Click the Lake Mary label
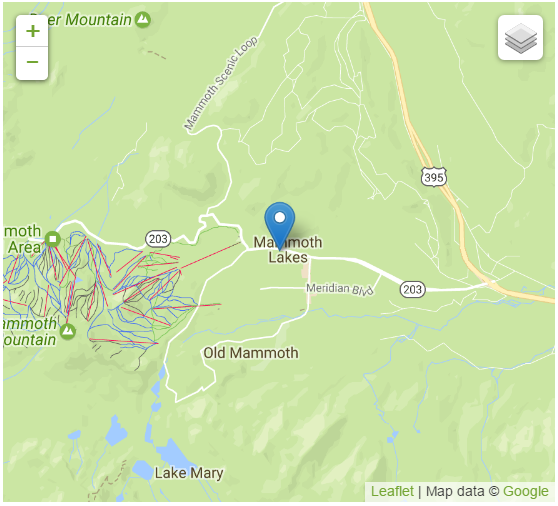 [189, 473]
